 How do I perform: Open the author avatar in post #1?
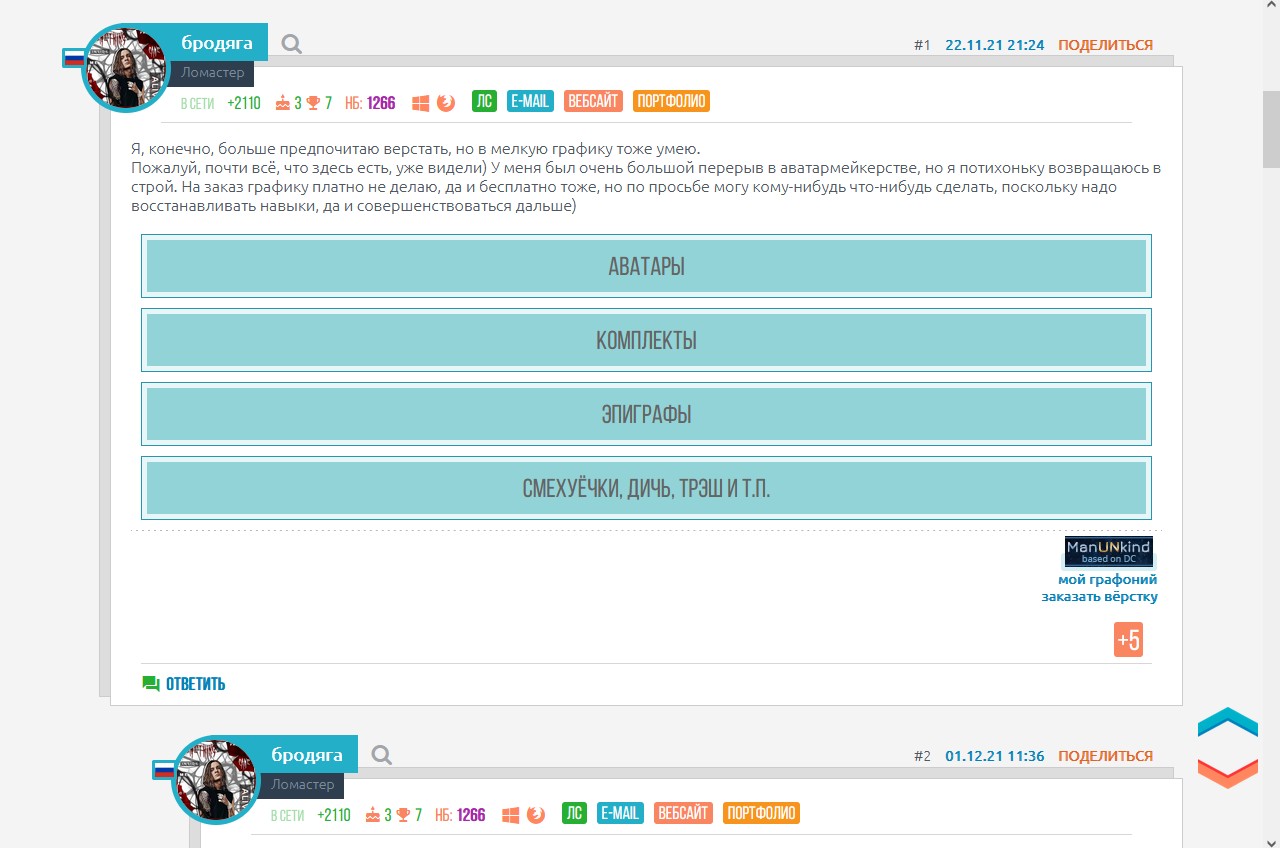(126, 68)
